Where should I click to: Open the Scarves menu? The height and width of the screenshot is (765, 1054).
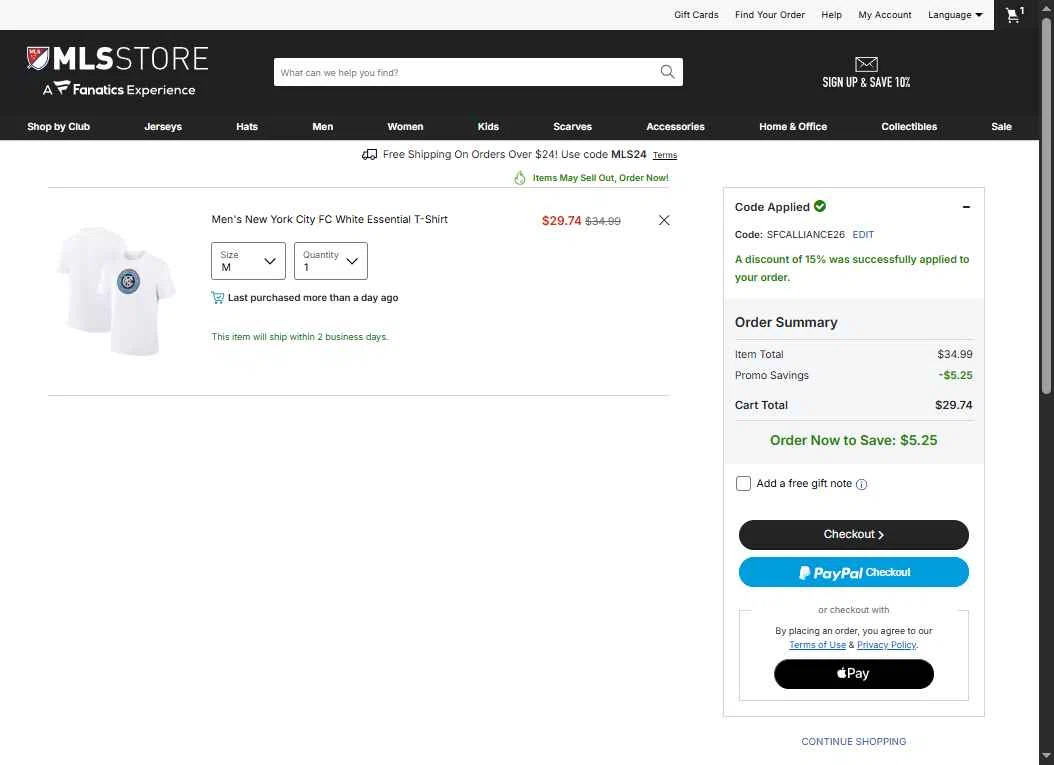click(x=572, y=126)
